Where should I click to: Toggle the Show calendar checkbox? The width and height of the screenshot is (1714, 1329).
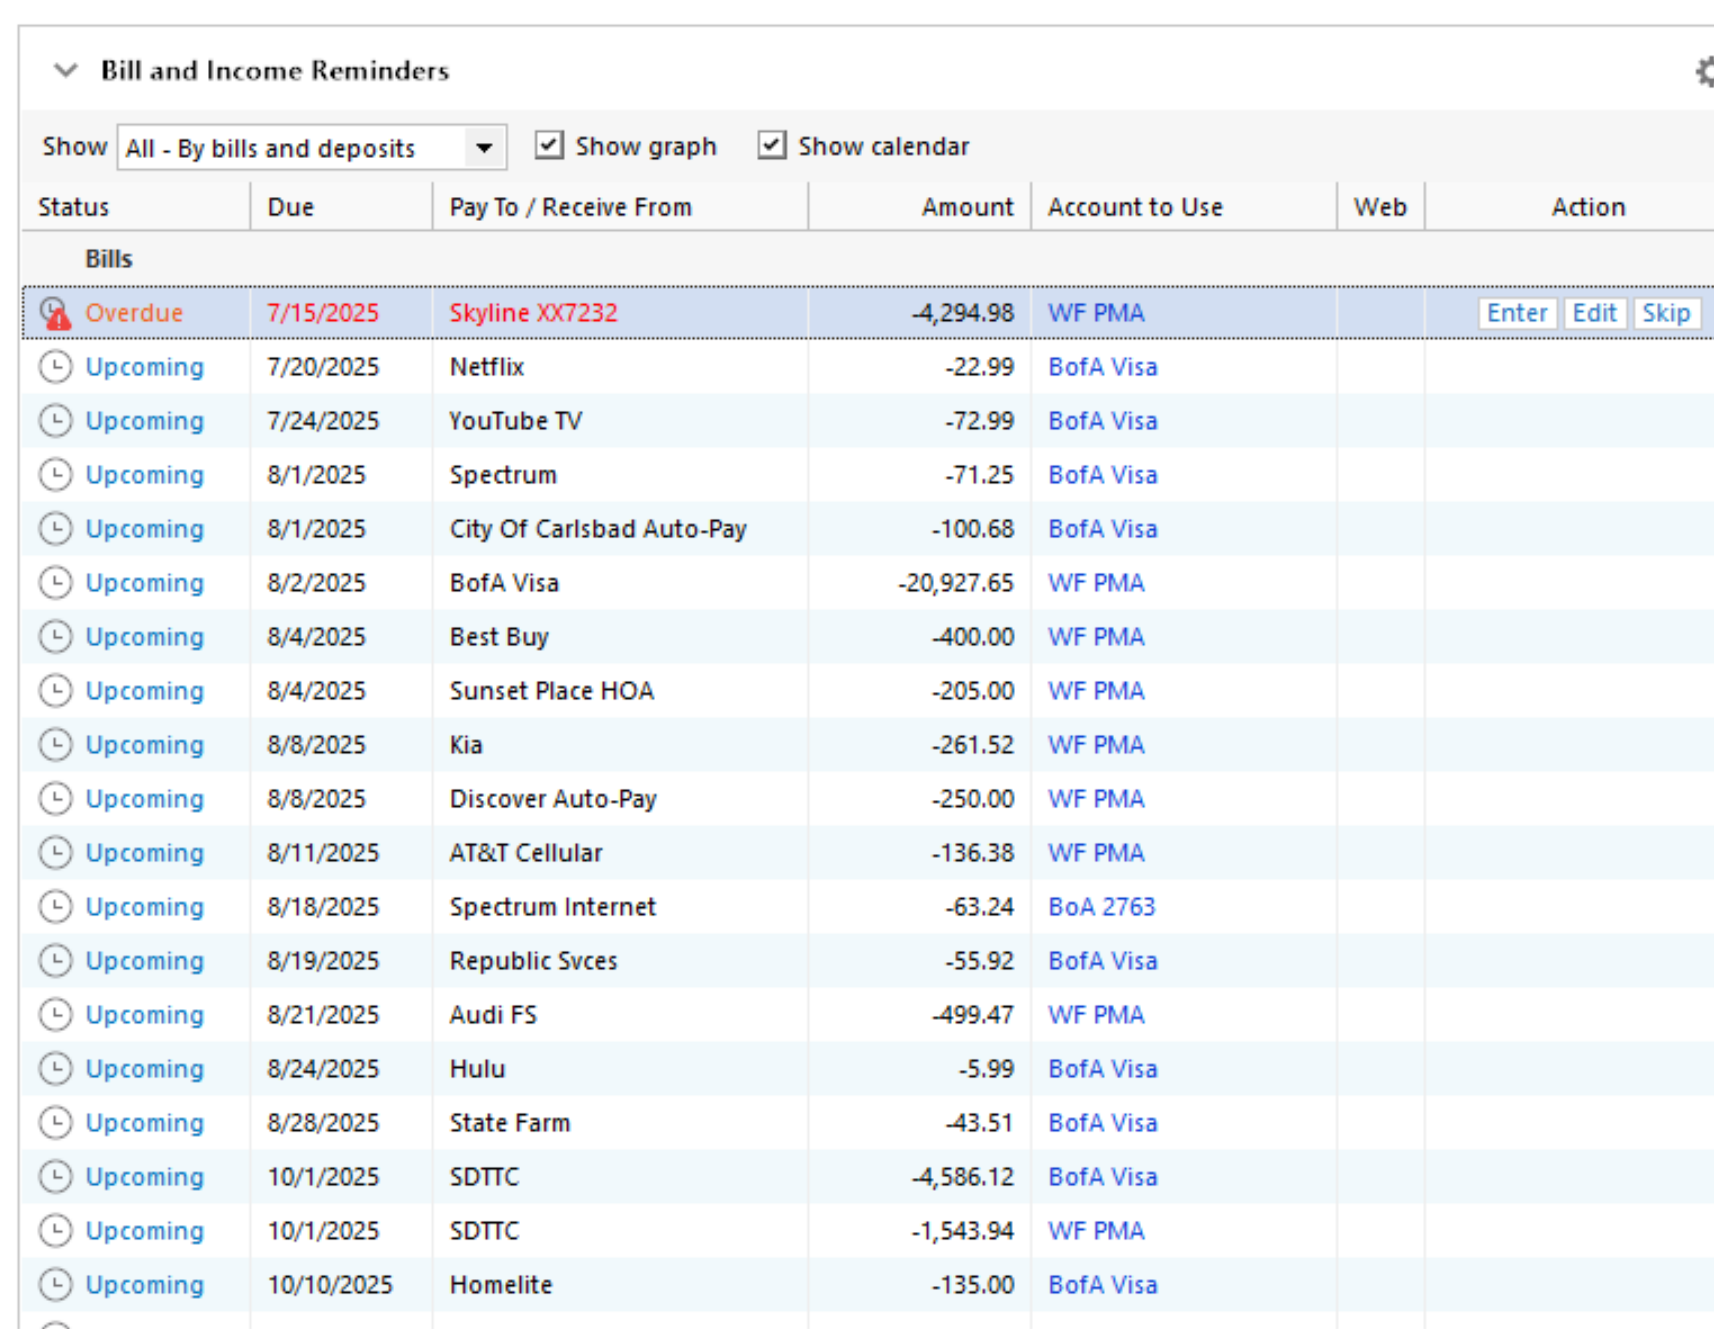(771, 146)
